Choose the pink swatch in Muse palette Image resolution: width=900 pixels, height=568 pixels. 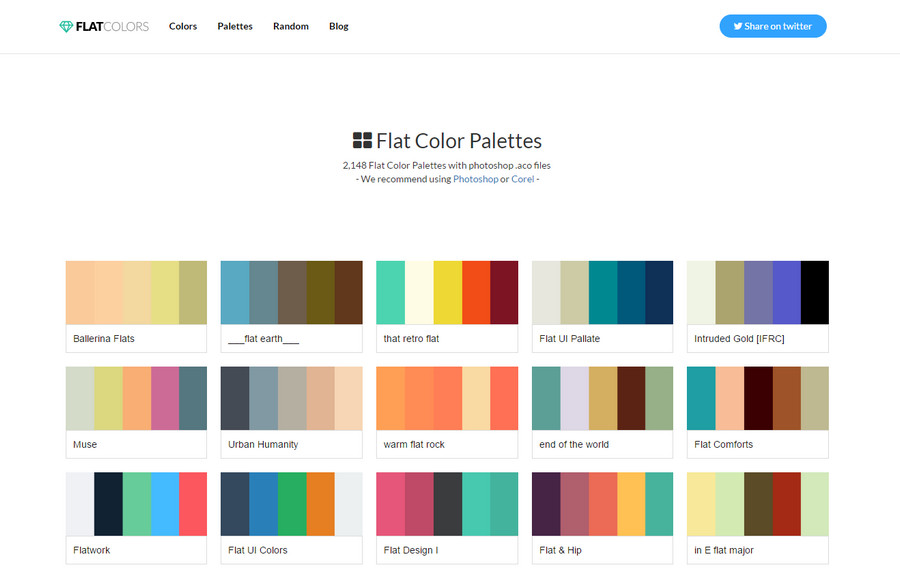point(165,398)
